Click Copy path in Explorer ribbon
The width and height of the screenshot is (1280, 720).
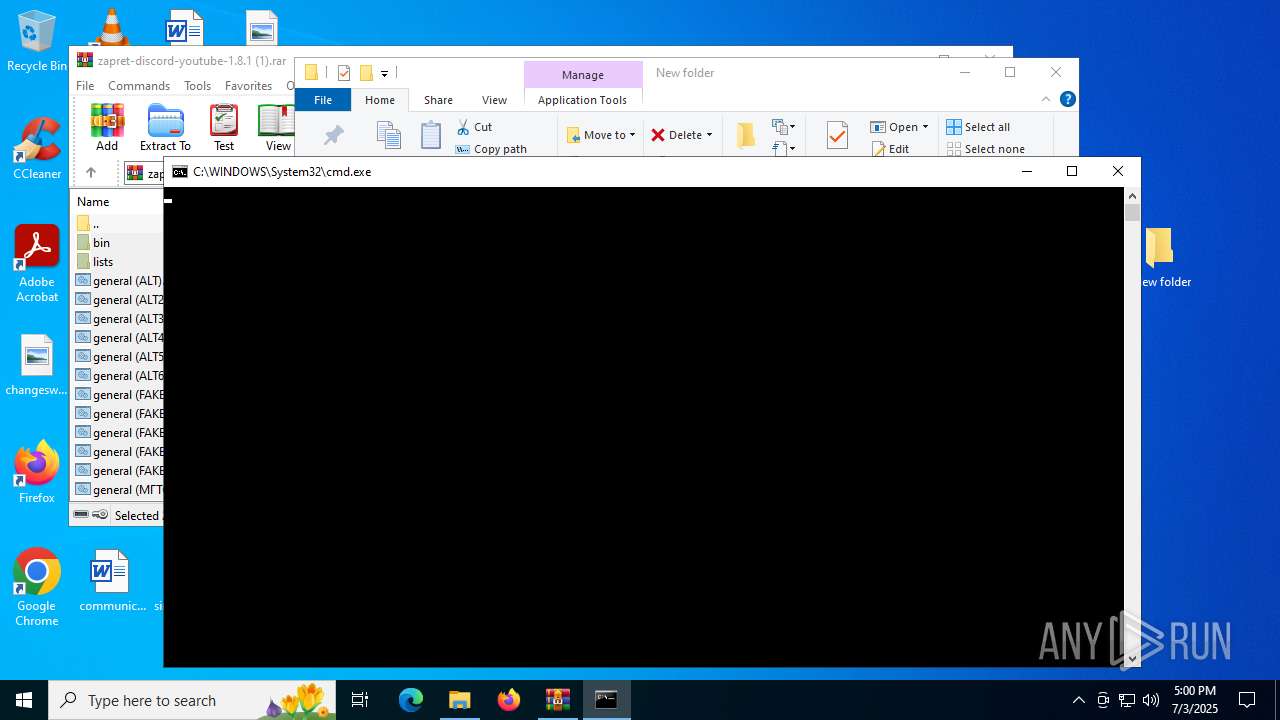(x=491, y=149)
